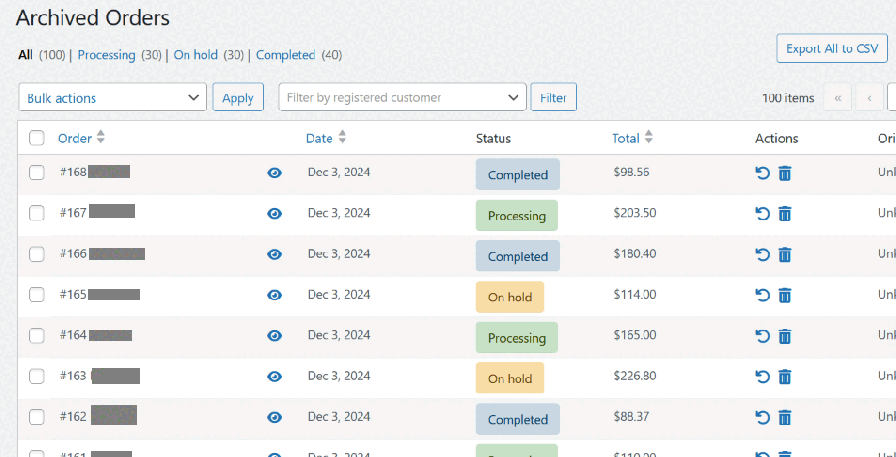The width and height of the screenshot is (896, 457).
Task: Click the Filter button
Action: pyautogui.click(x=553, y=97)
